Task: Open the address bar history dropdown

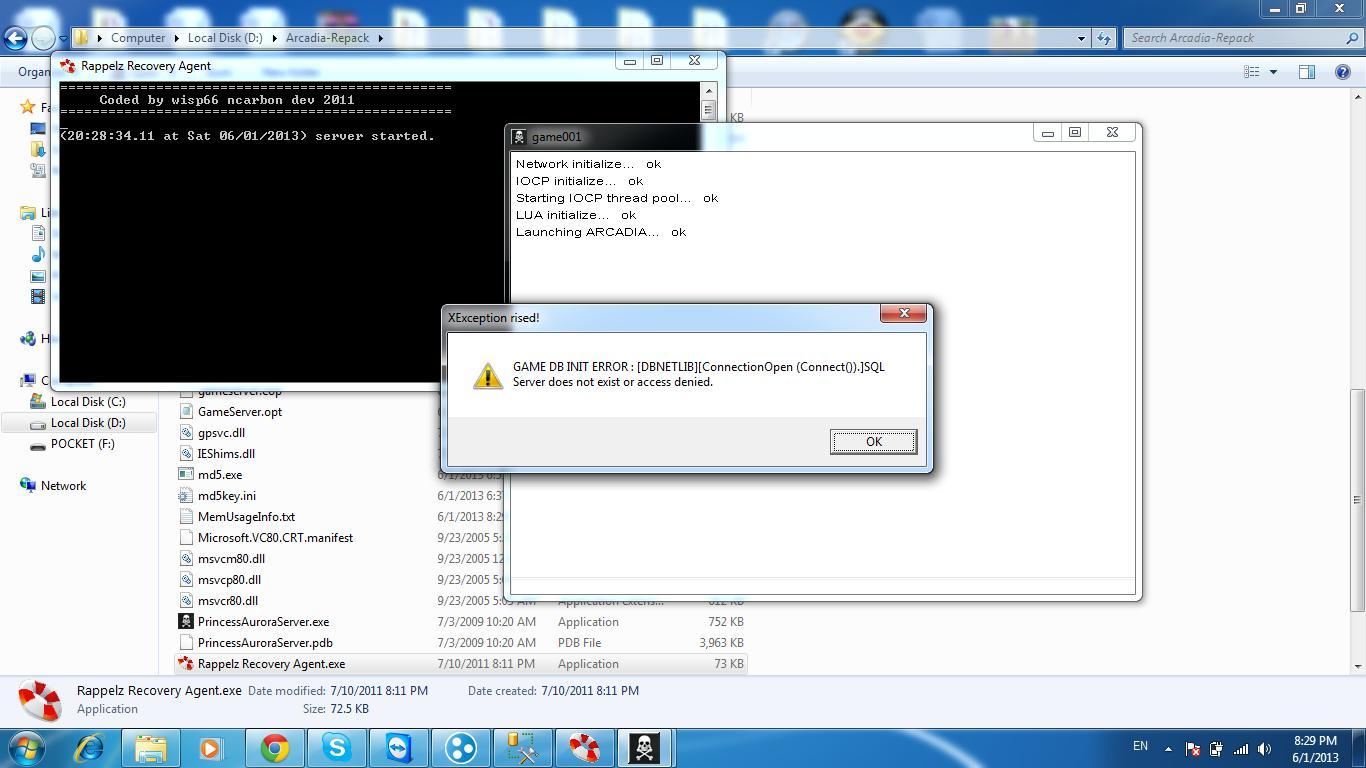Action: click(1081, 38)
